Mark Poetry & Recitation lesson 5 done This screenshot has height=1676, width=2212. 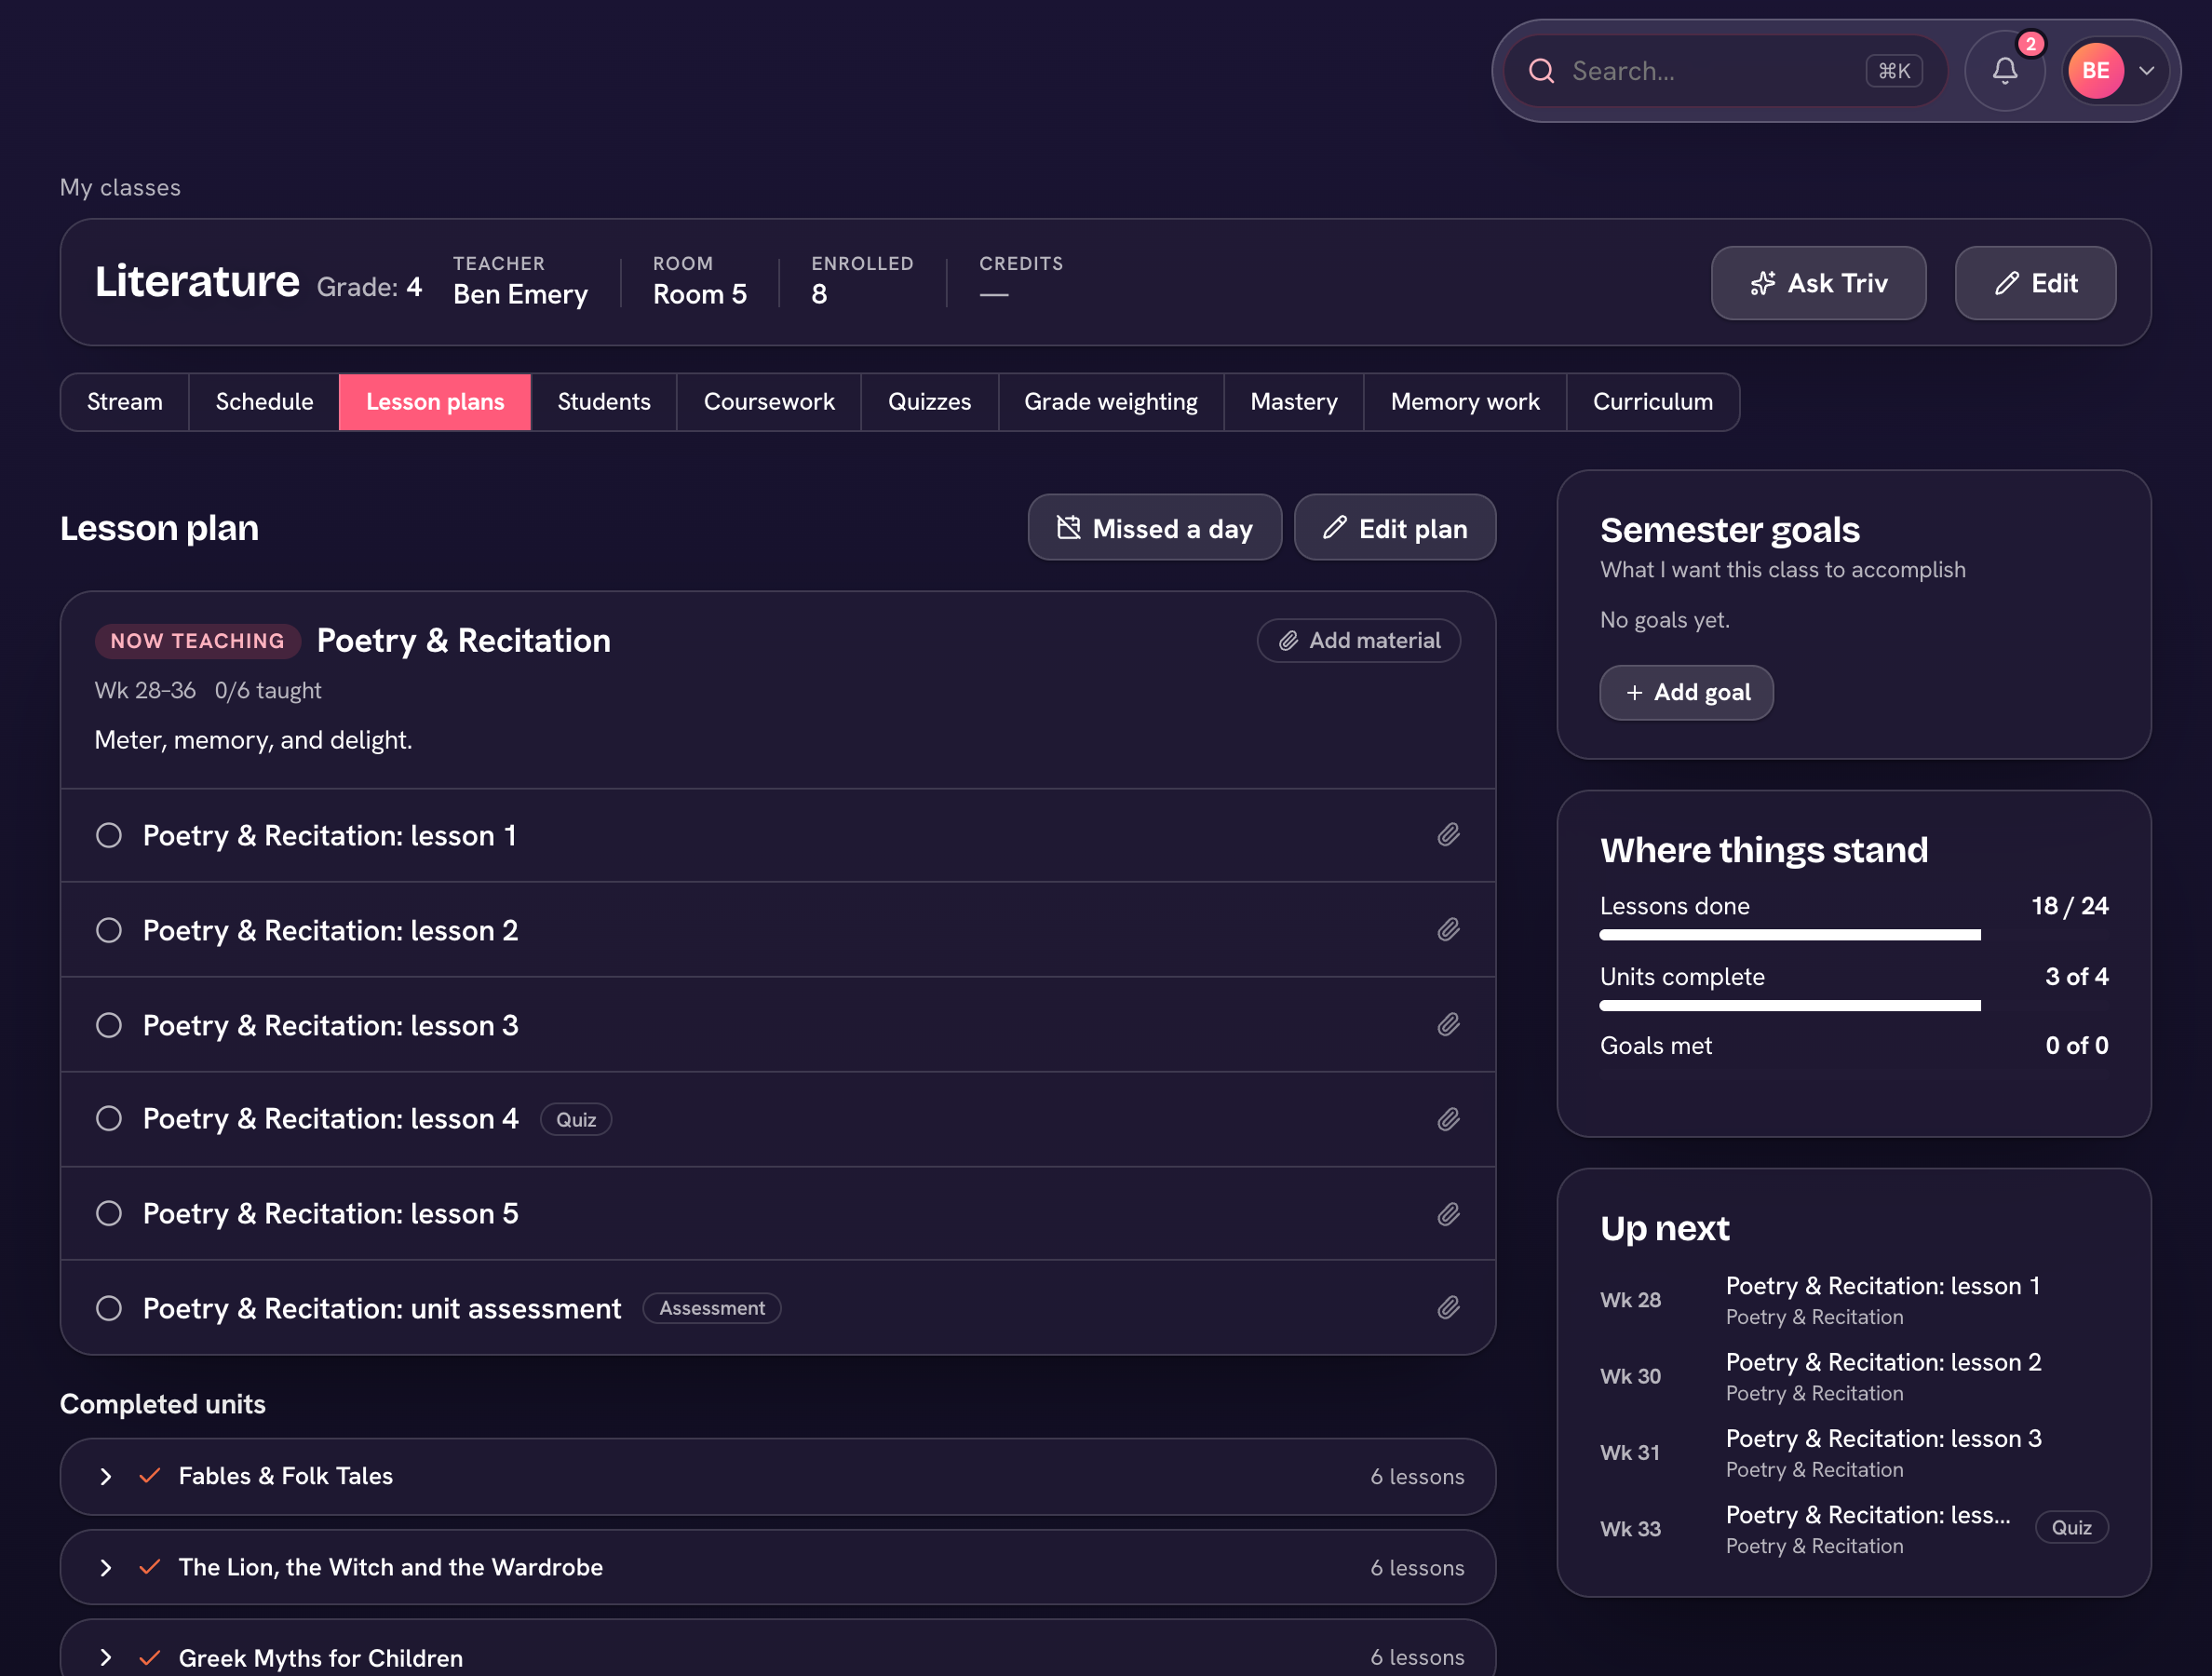109,1214
